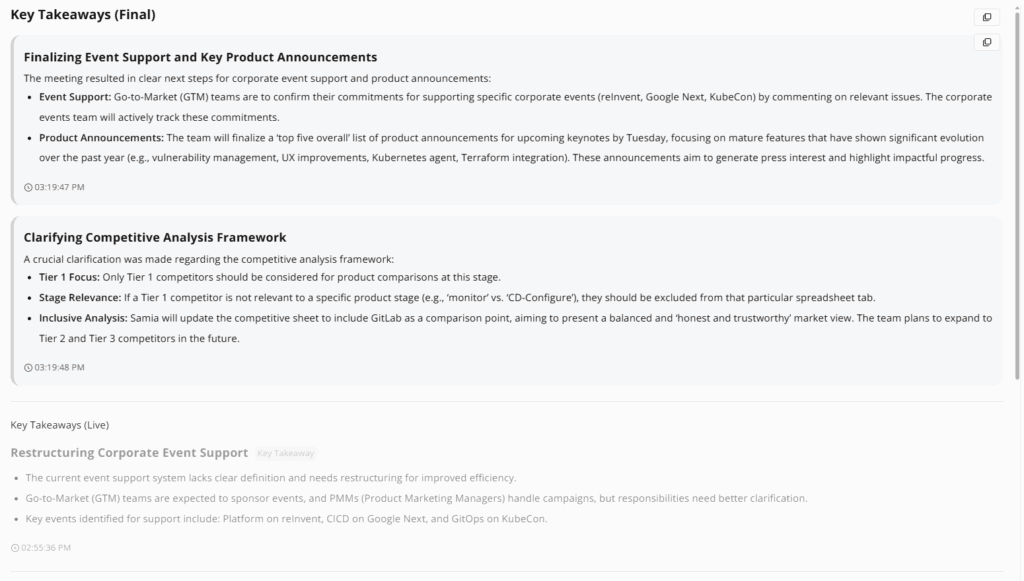This screenshot has width=1024, height=581.
Task: Click the copy icon above the first takeaway card
Action: (x=987, y=16)
